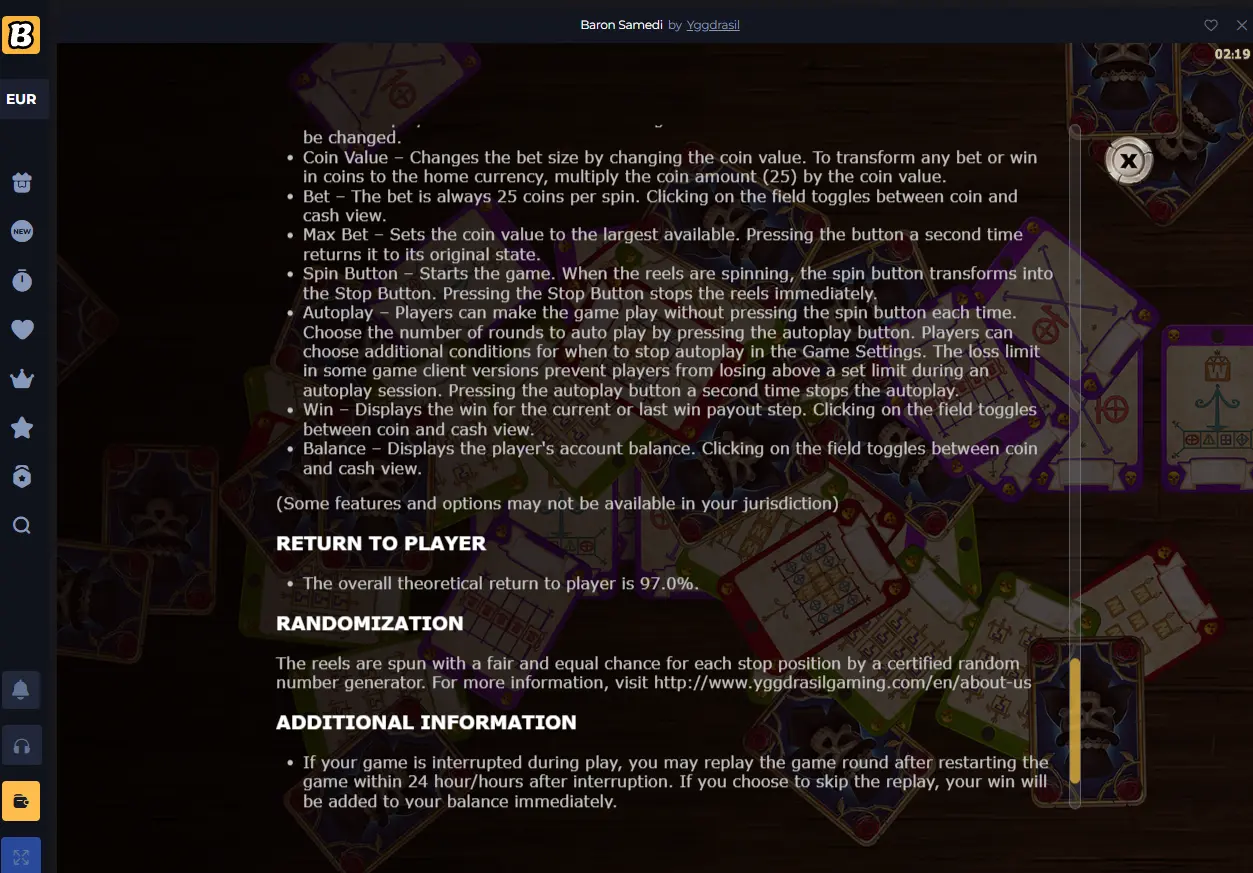Click the 'Win – Displays the win' rule text
This screenshot has width=1253, height=873.
click(670, 420)
